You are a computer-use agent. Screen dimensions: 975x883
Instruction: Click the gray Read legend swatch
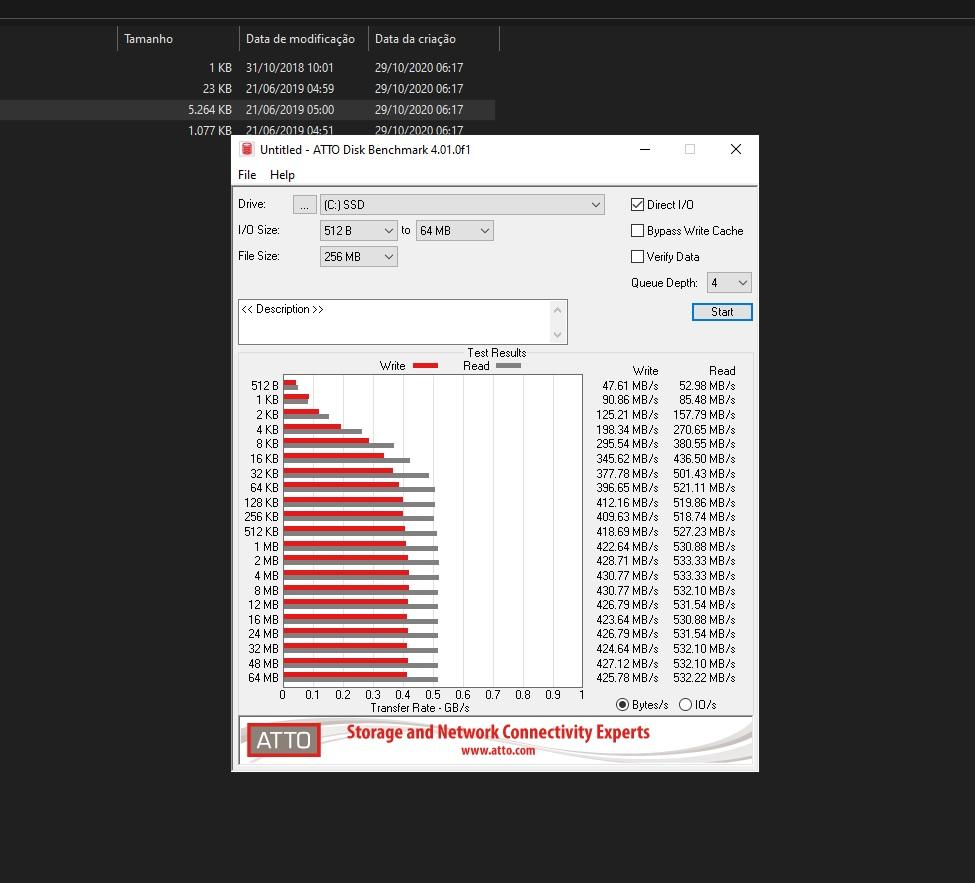[x=508, y=366]
